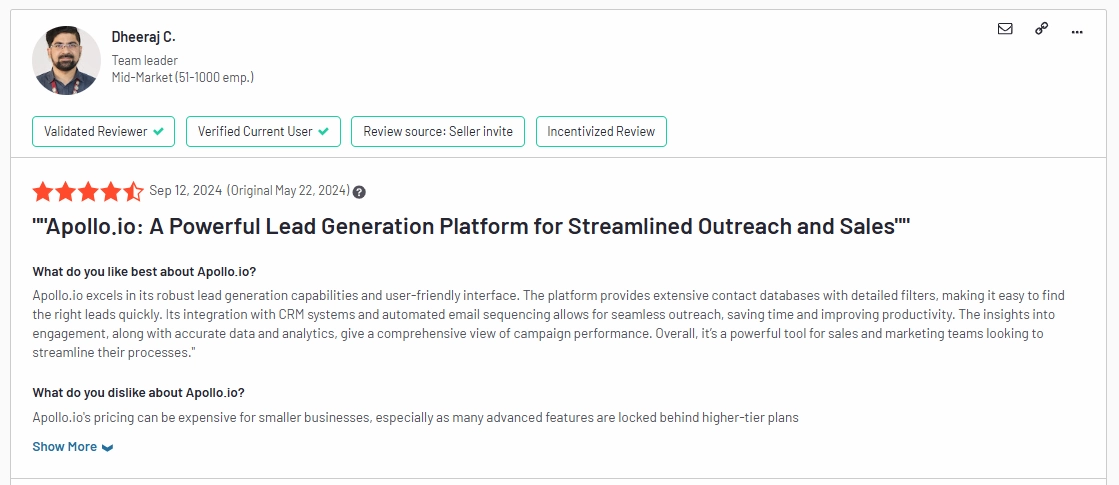Click the 'Team leader' role text
The width and height of the screenshot is (1119, 485).
click(145, 61)
